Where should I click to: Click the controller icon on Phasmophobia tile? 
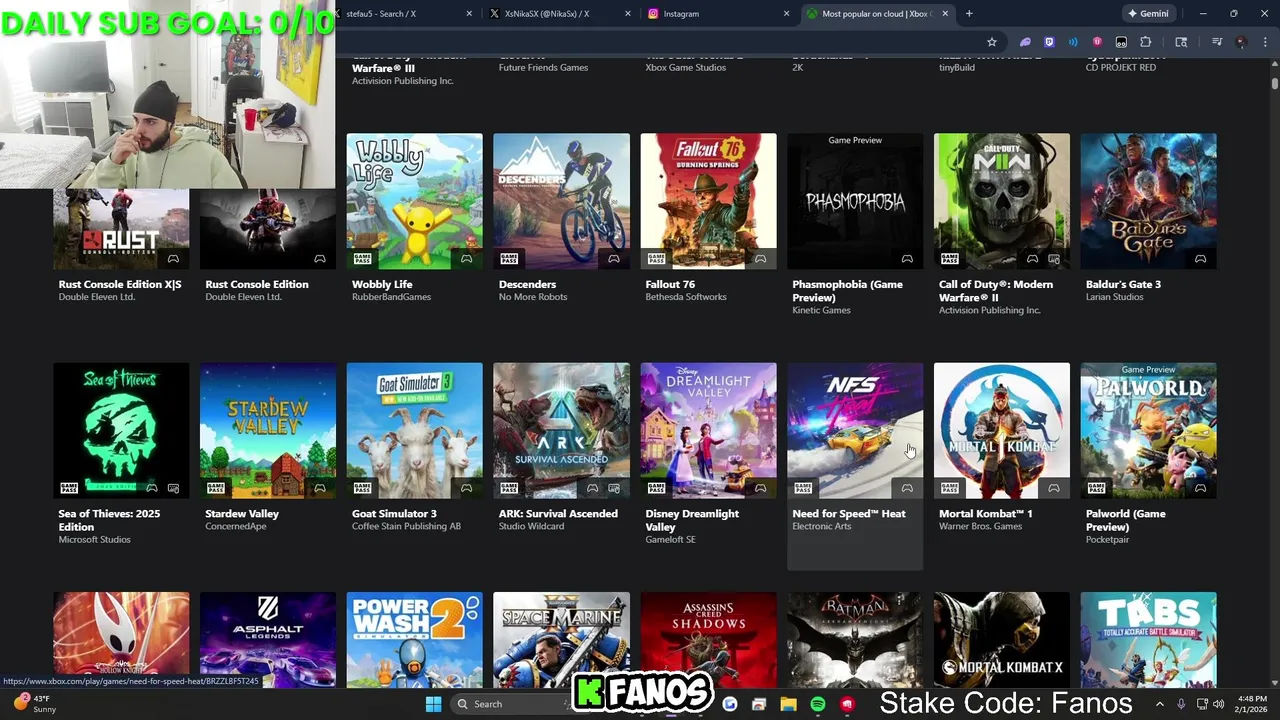pos(907,259)
